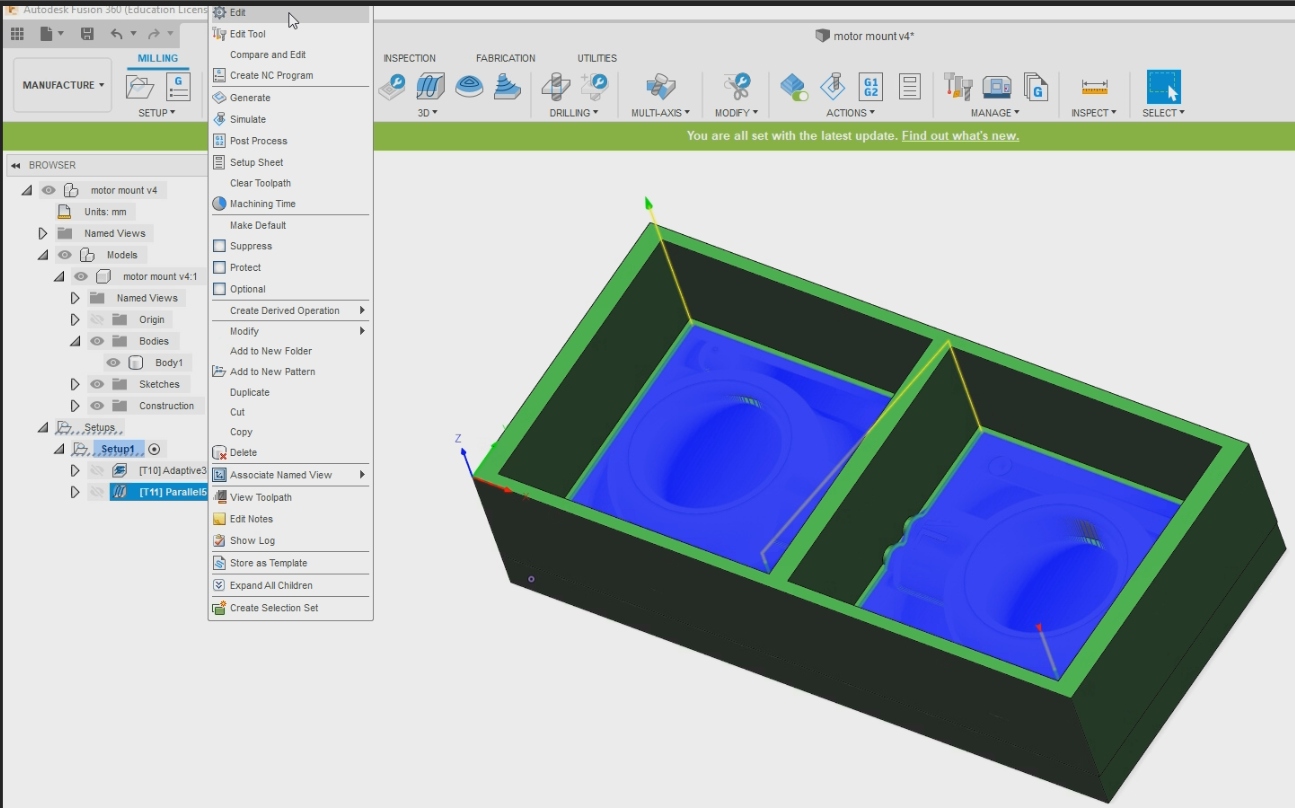Expand the Construction folder

click(75, 406)
